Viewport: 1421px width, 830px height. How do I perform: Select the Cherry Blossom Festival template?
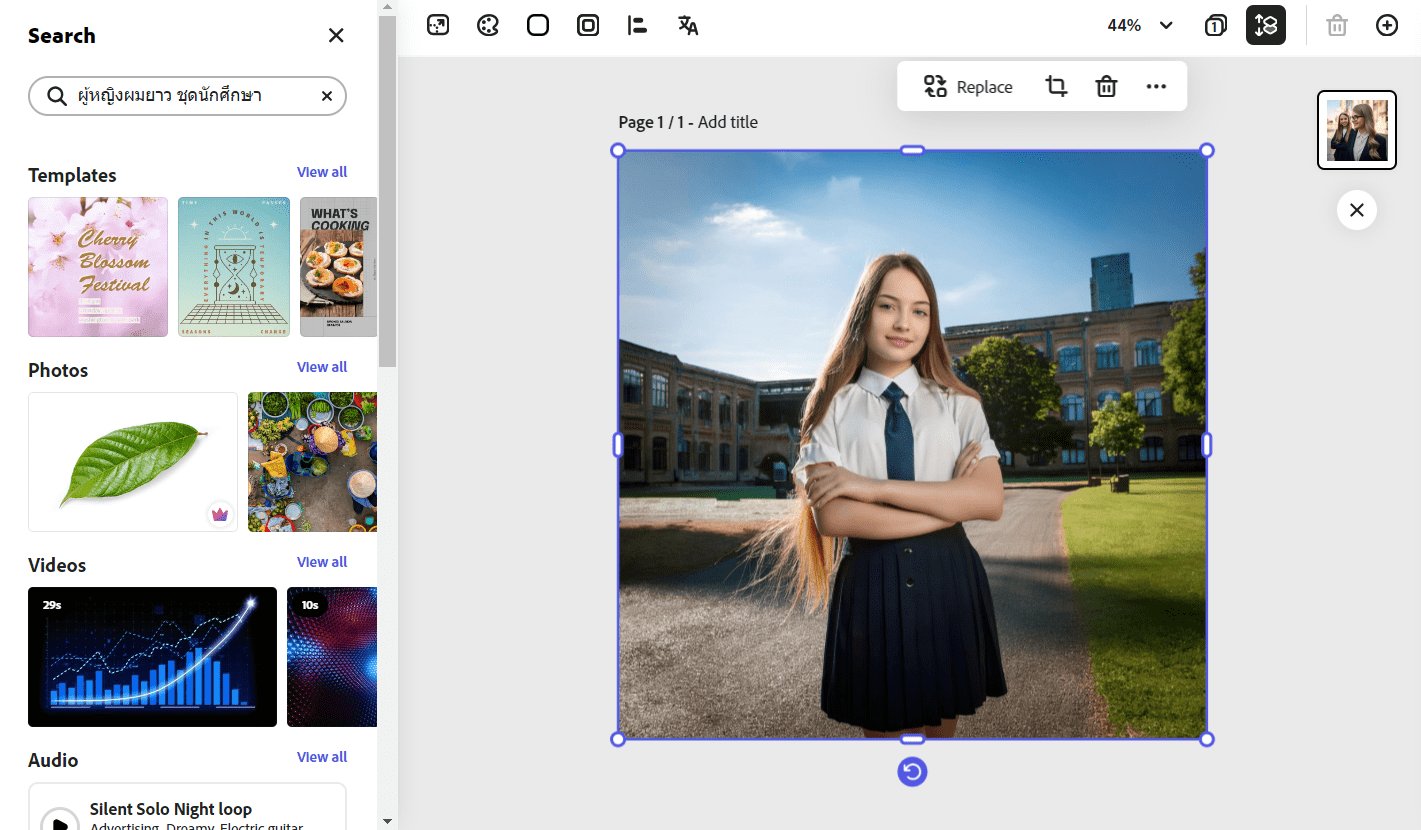point(98,267)
